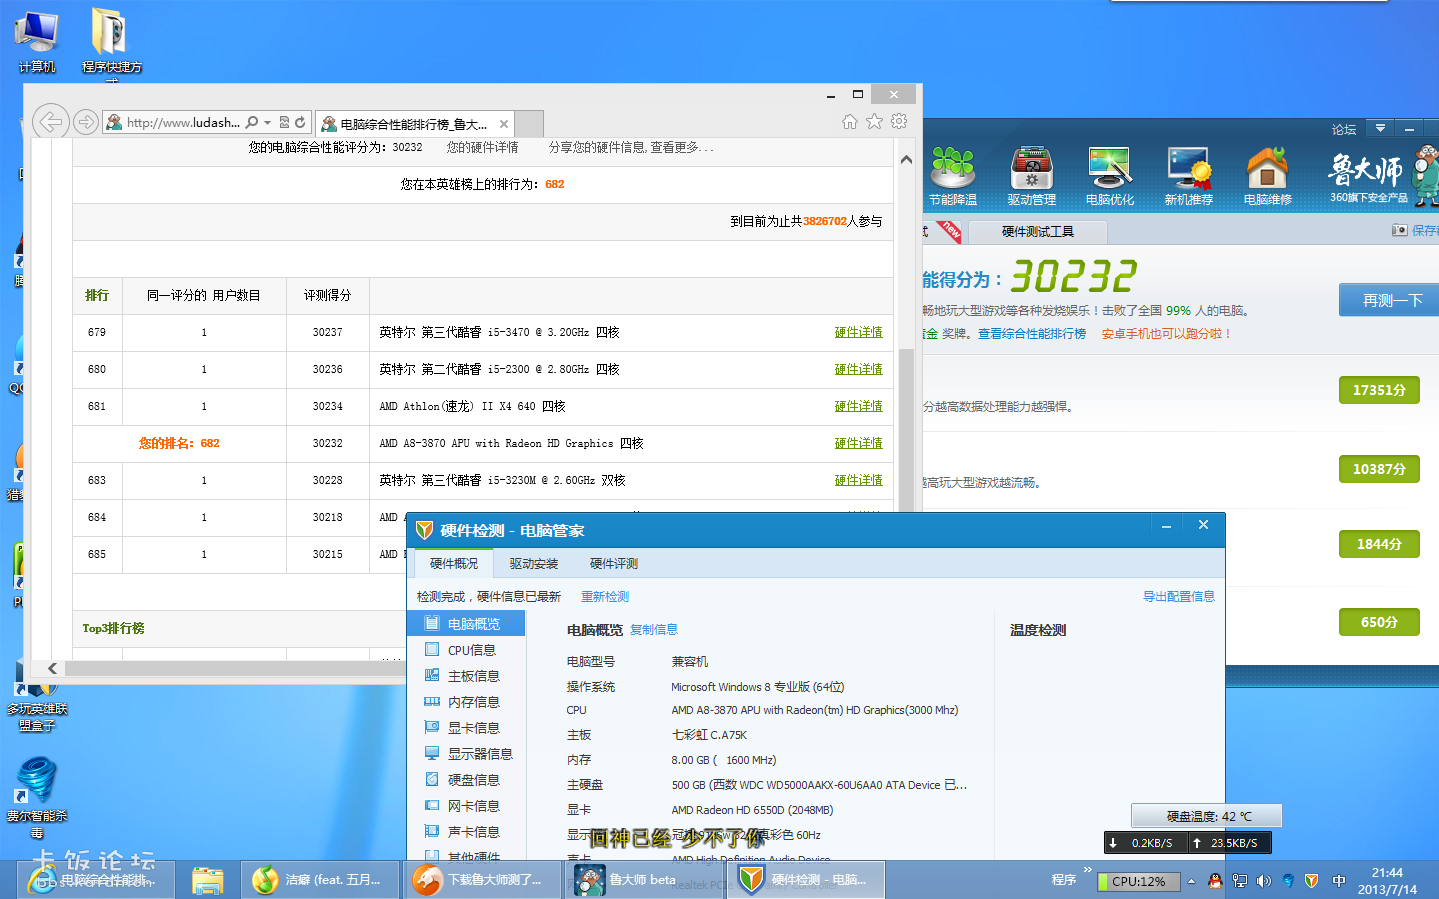Image resolution: width=1439 pixels, height=899 pixels.
Task: Open 电脑优化 in the Ludashi toolbar
Action: [x=1110, y=176]
